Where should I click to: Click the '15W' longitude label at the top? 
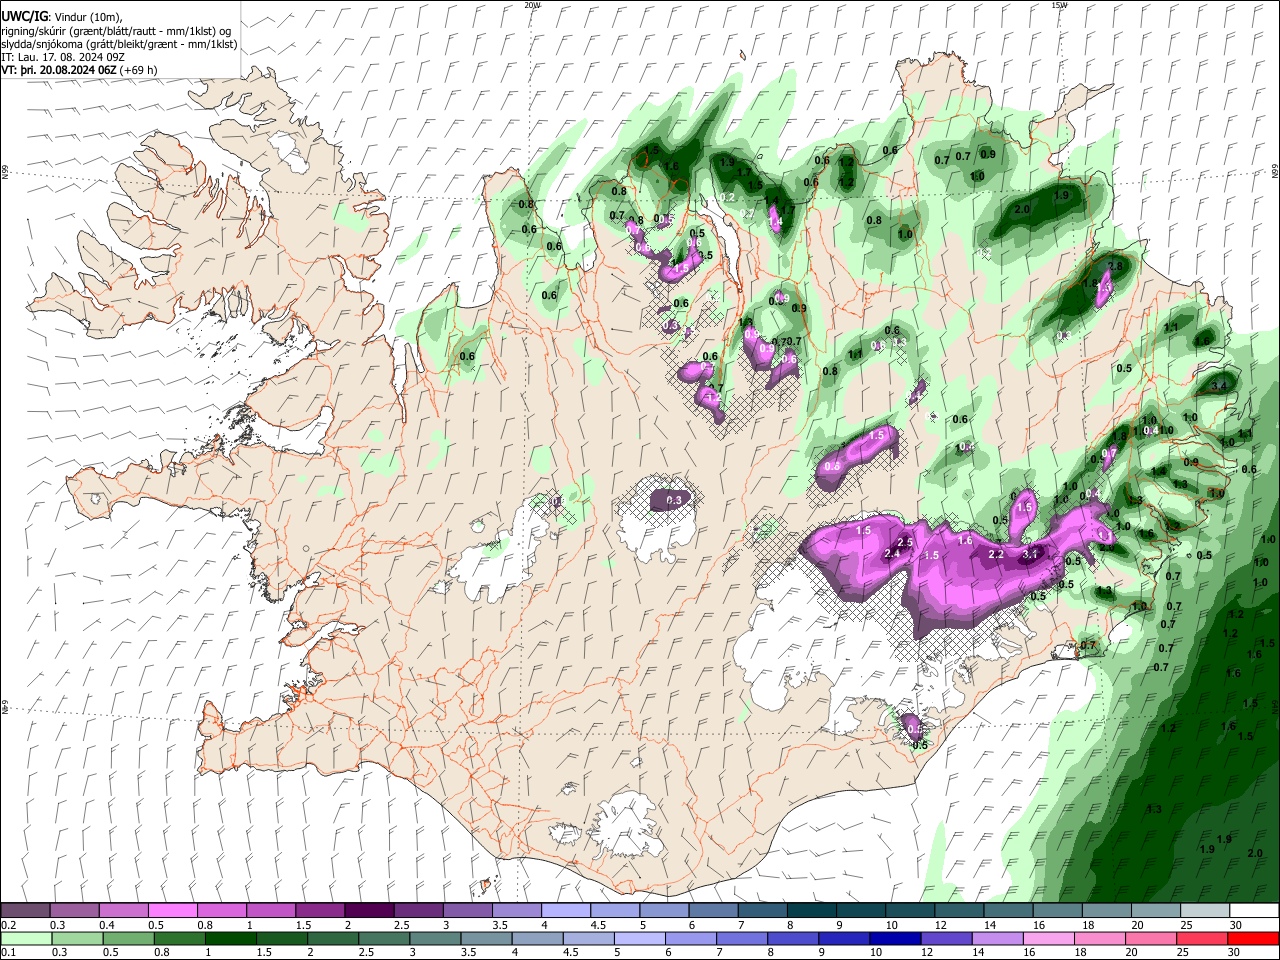[x=1059, y=5]
